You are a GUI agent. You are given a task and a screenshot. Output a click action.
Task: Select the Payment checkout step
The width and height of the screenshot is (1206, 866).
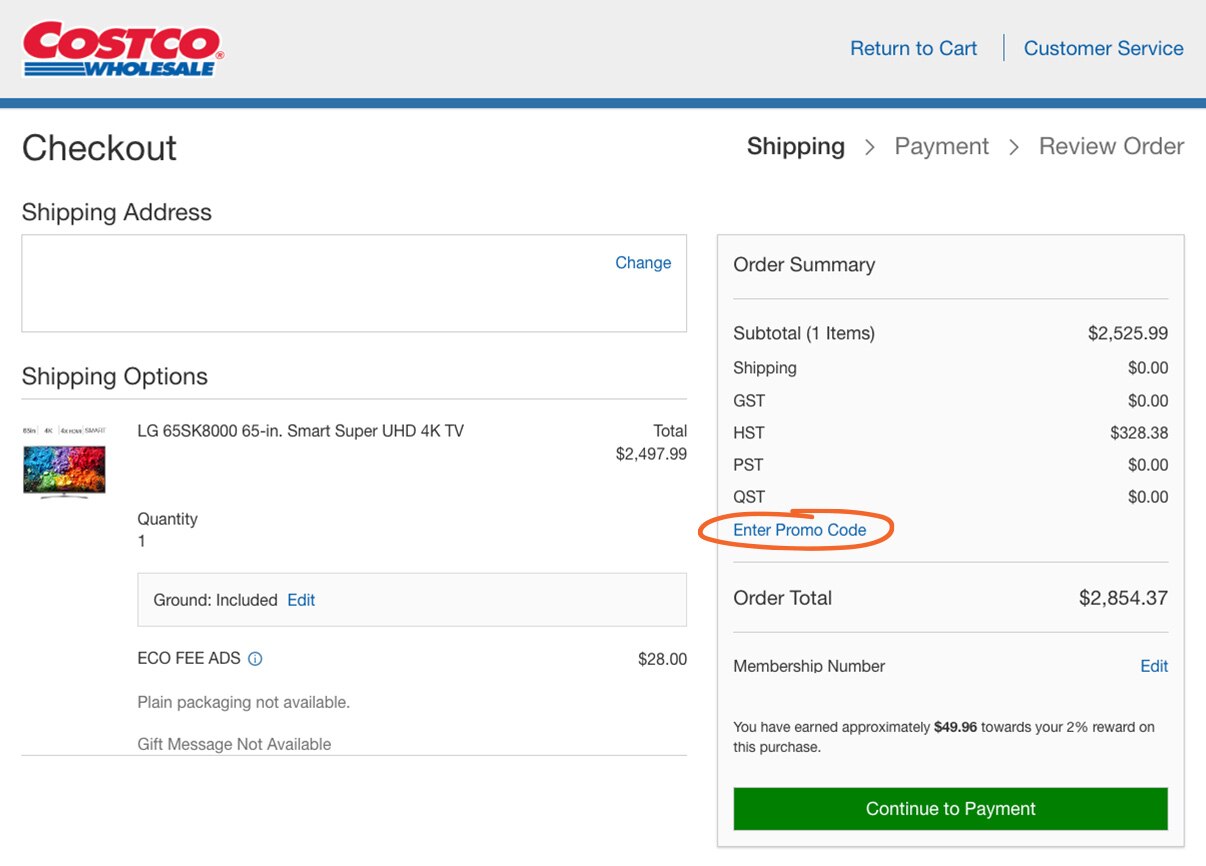click(x=942, y=146)
